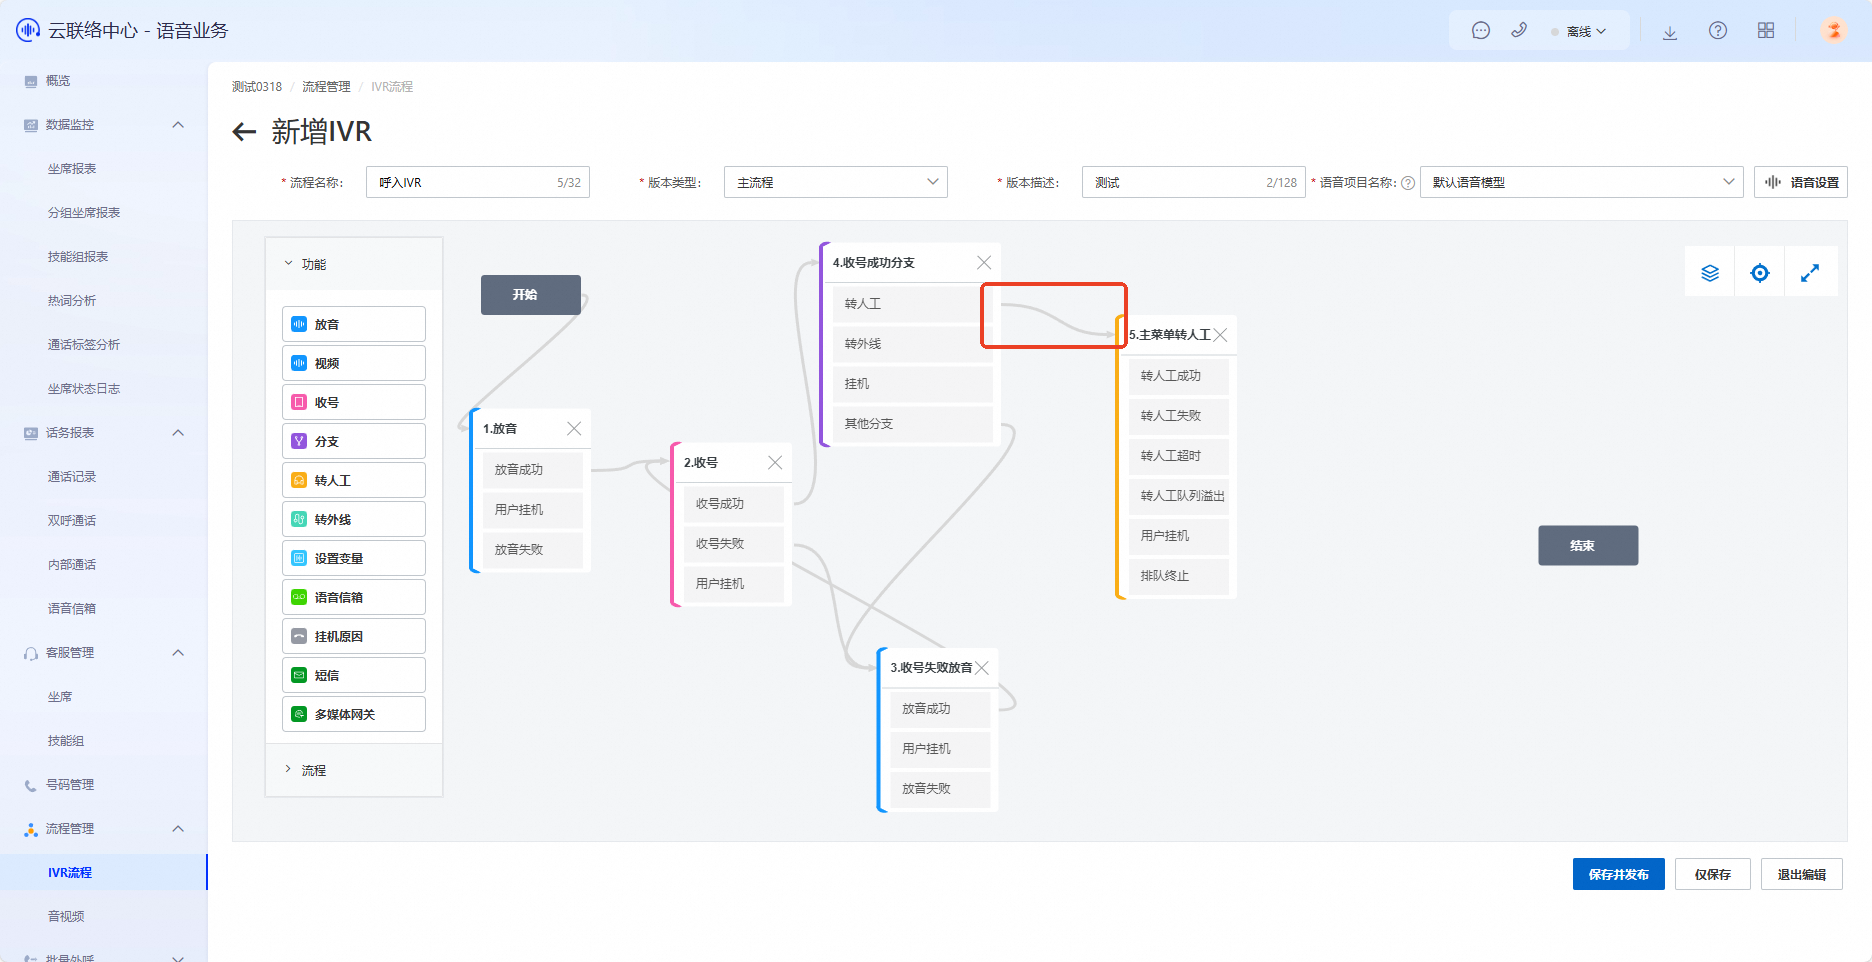Select the 视频 function component
The image size is (1872, 962).
point(354,363)
